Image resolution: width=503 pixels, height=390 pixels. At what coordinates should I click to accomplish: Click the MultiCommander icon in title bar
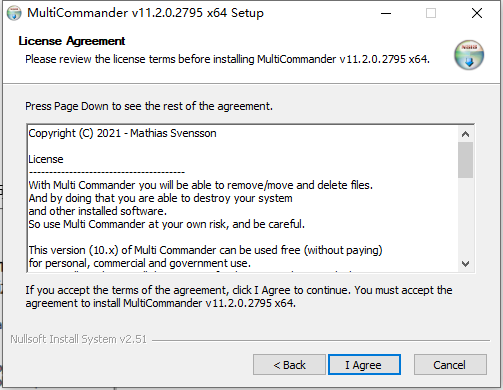(14, 13)
